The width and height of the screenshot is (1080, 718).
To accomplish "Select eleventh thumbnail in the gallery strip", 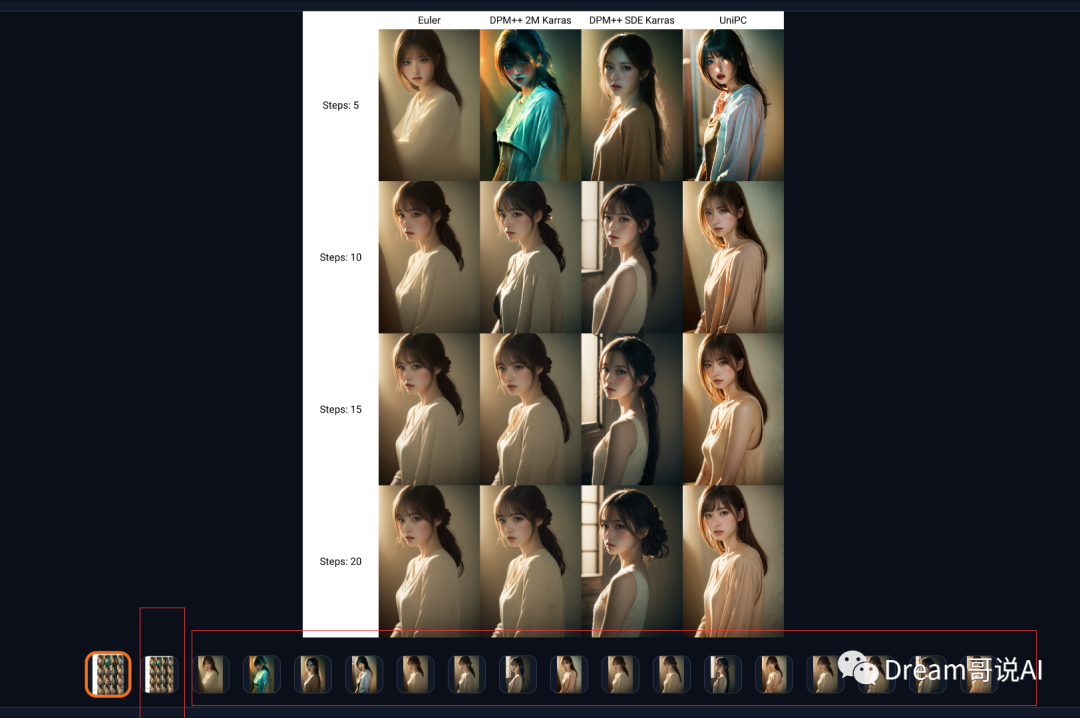I will tap(620, 674).
